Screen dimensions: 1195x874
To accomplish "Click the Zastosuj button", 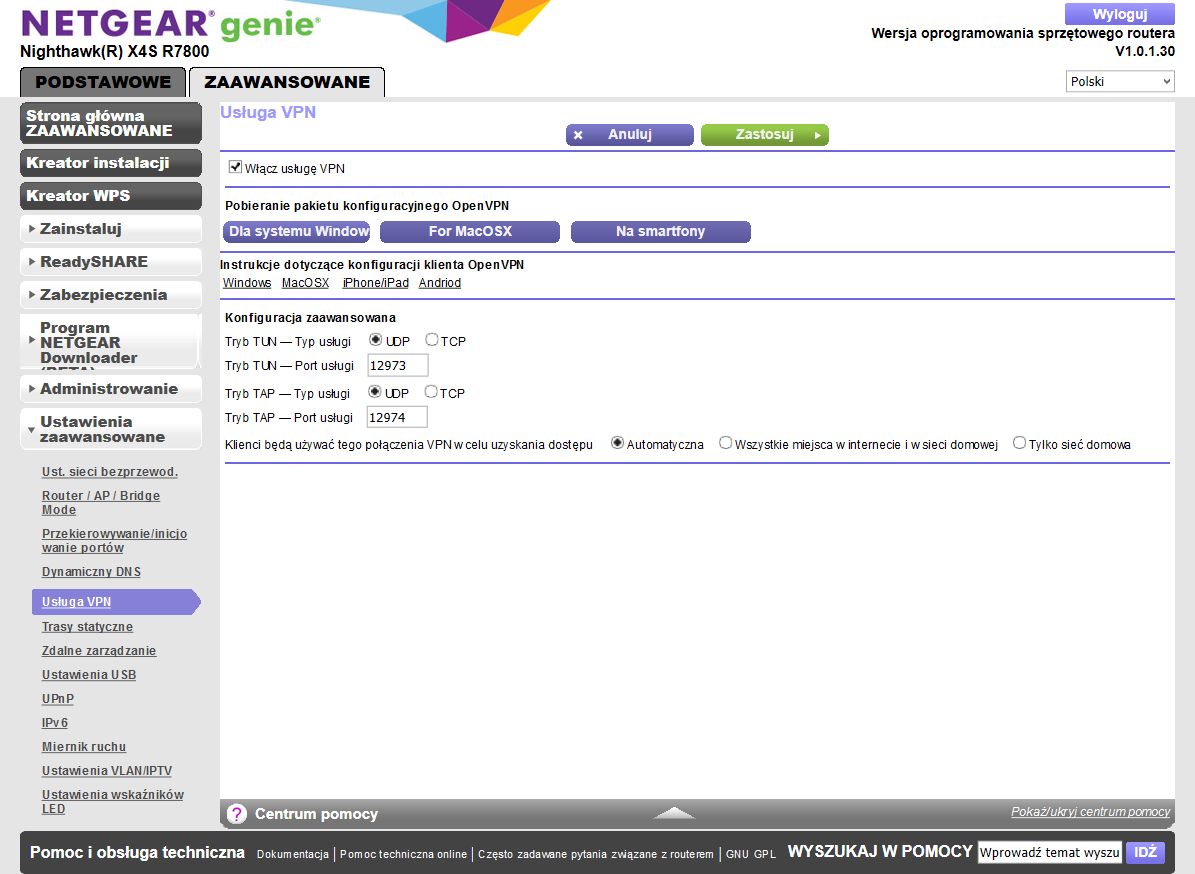I will tap(764, 135).
